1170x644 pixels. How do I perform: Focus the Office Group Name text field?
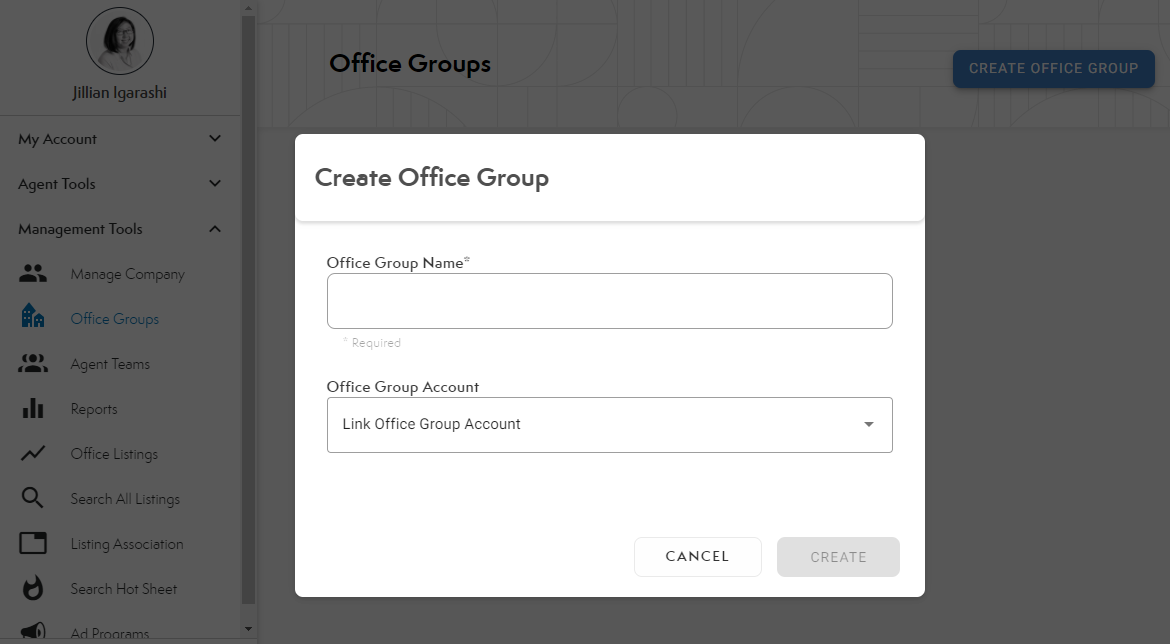pos(609,301)
